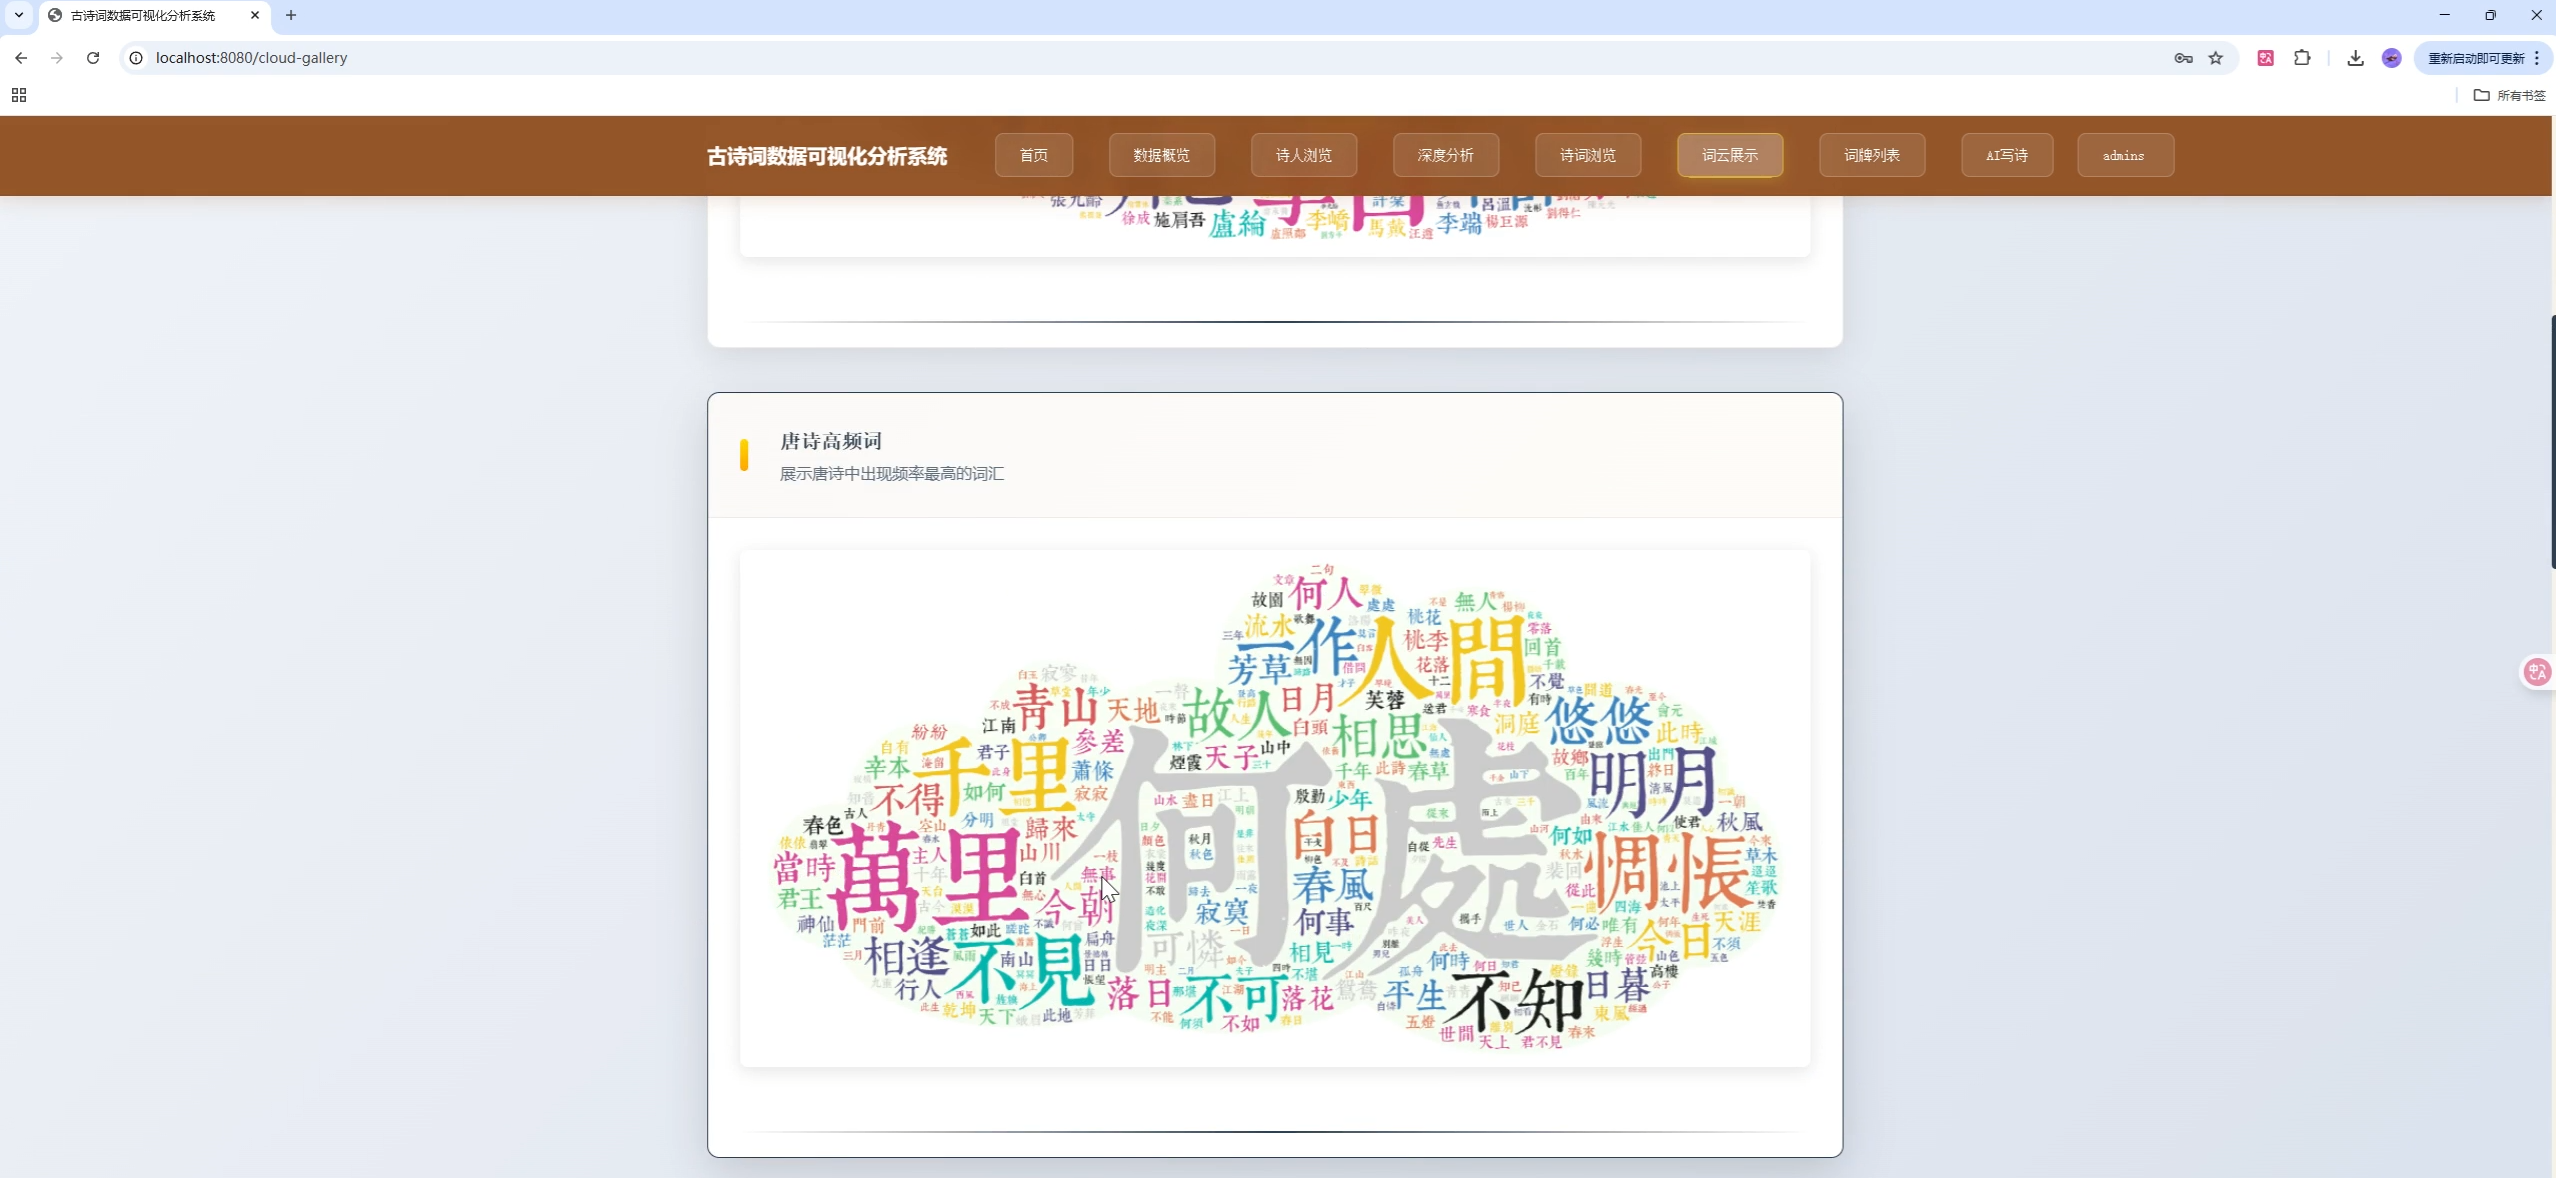Image resolution: width=2556 pixels, height=1178 pixels.
Task: Click the teal word 不見 in word cloud
Action: pos(1020,970)
